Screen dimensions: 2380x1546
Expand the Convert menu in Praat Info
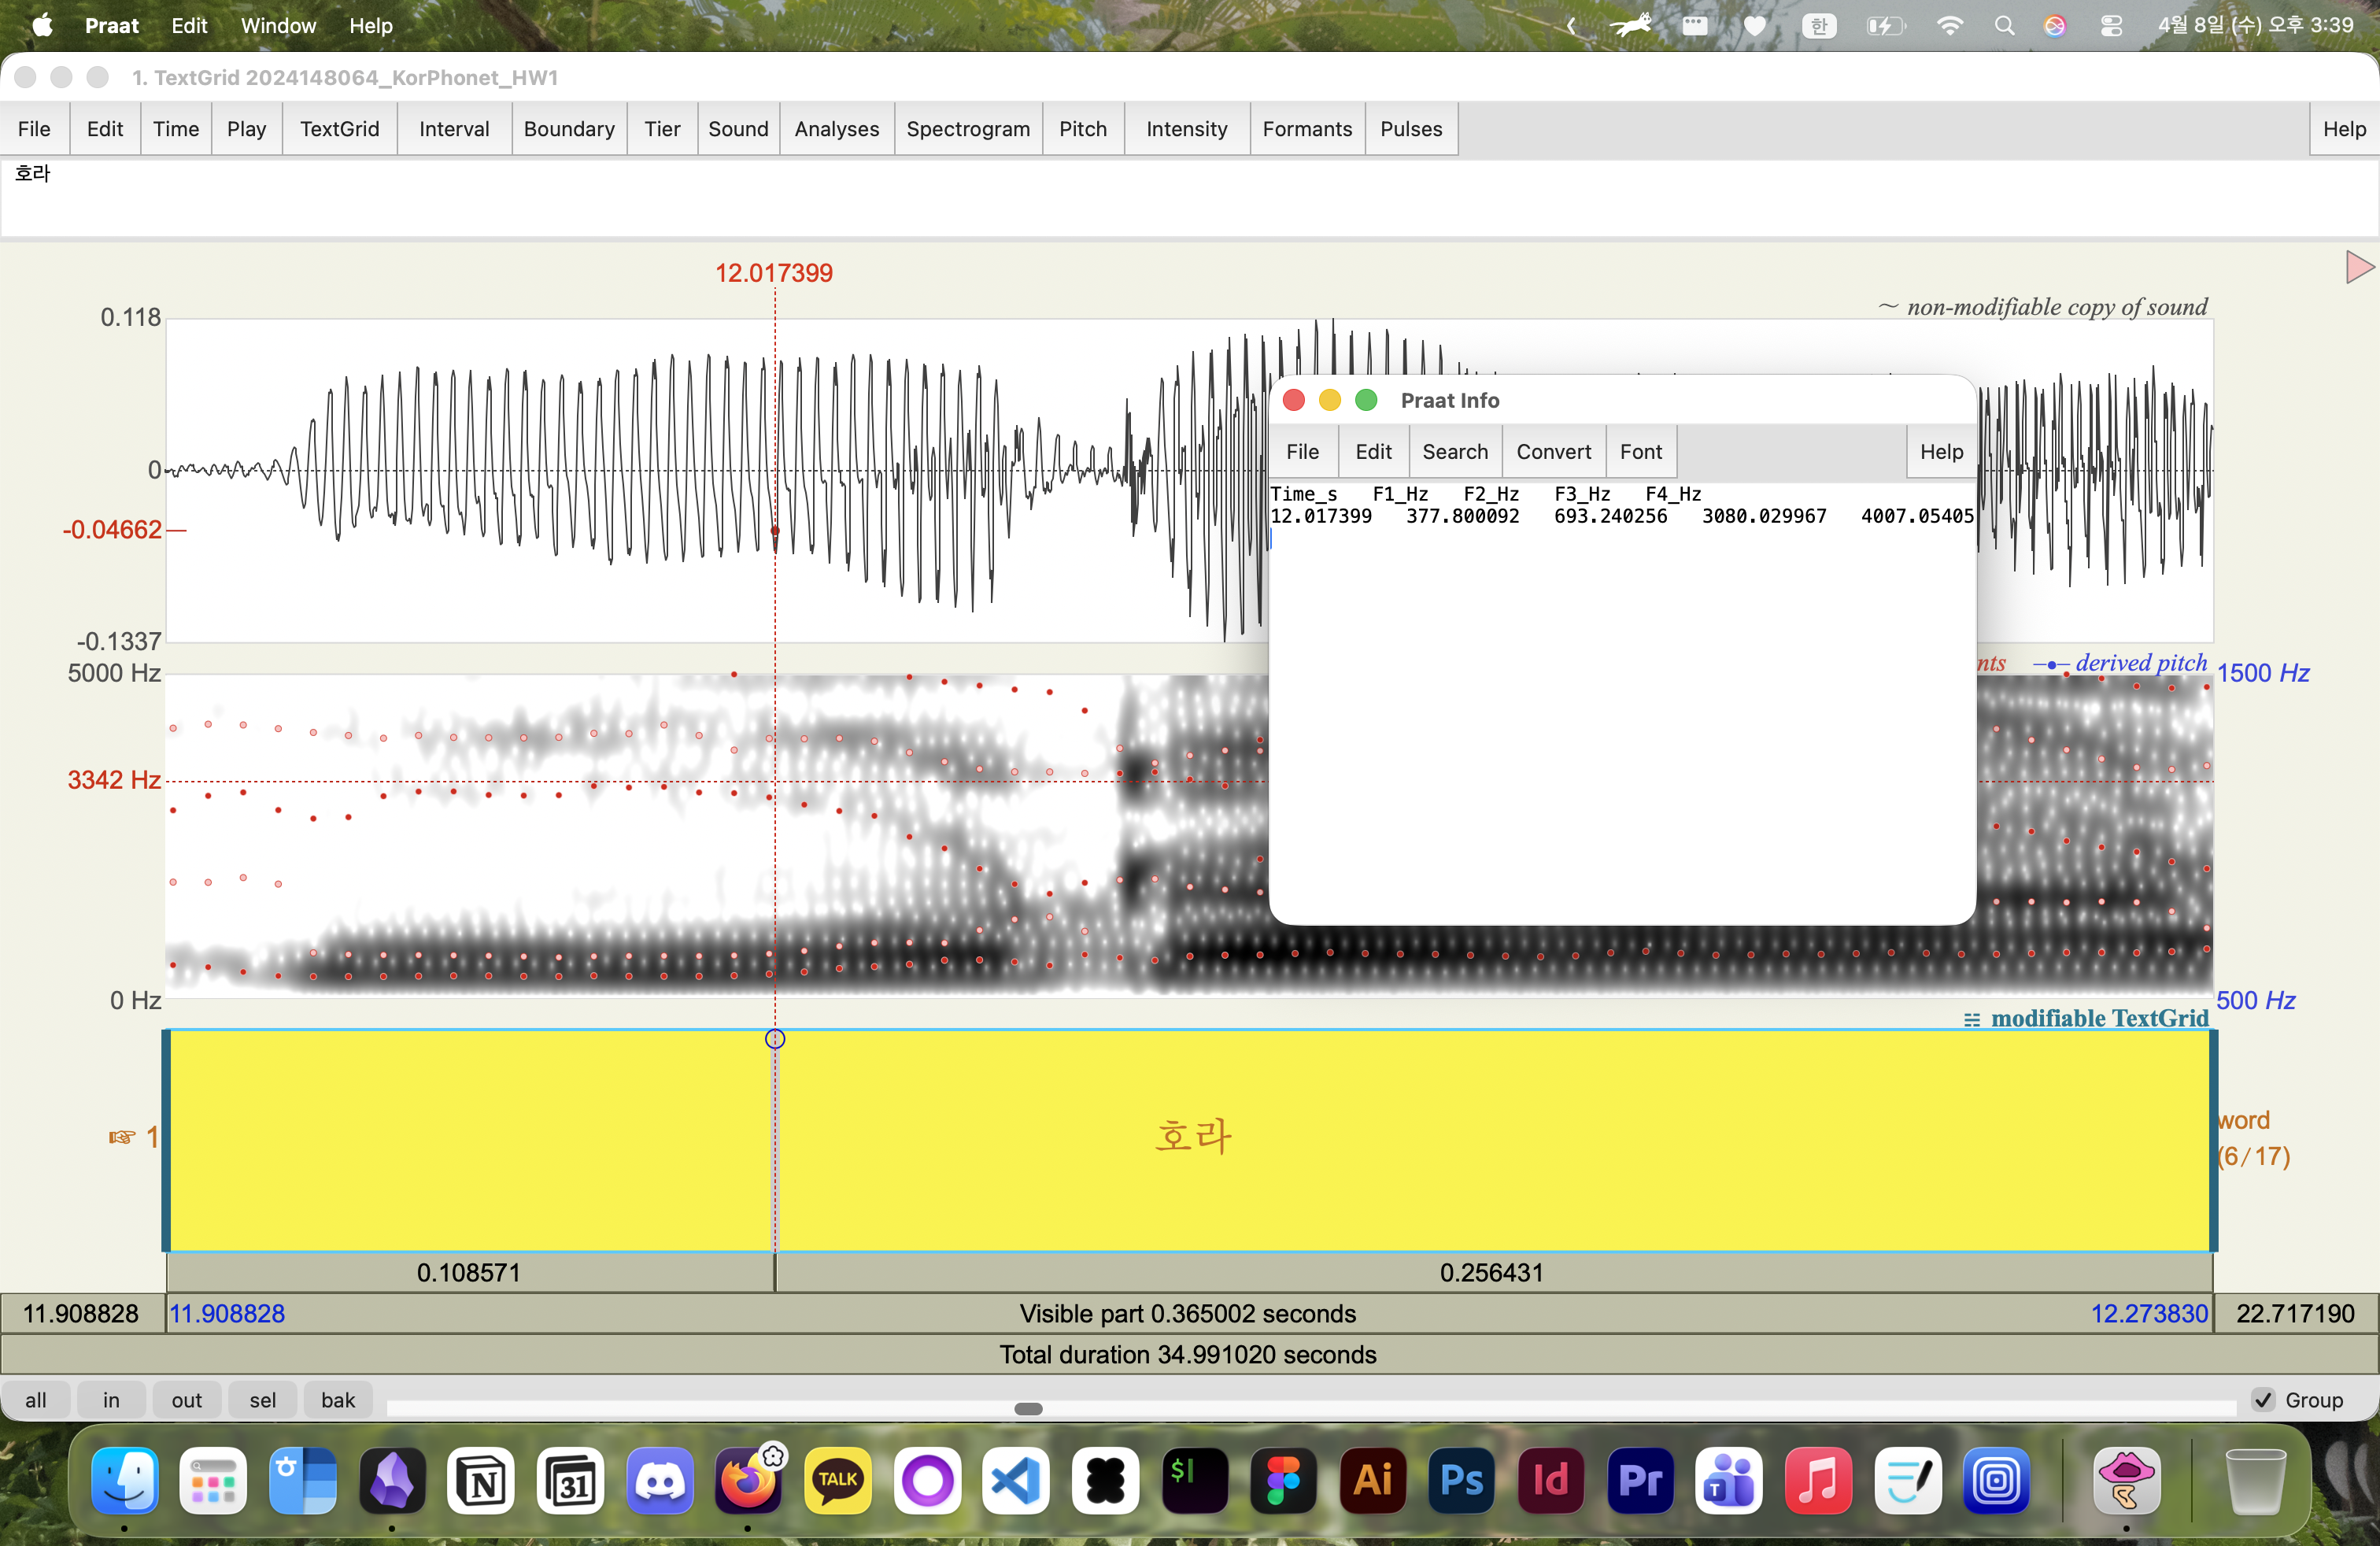pyautogui.click(x=1553, y=452)
